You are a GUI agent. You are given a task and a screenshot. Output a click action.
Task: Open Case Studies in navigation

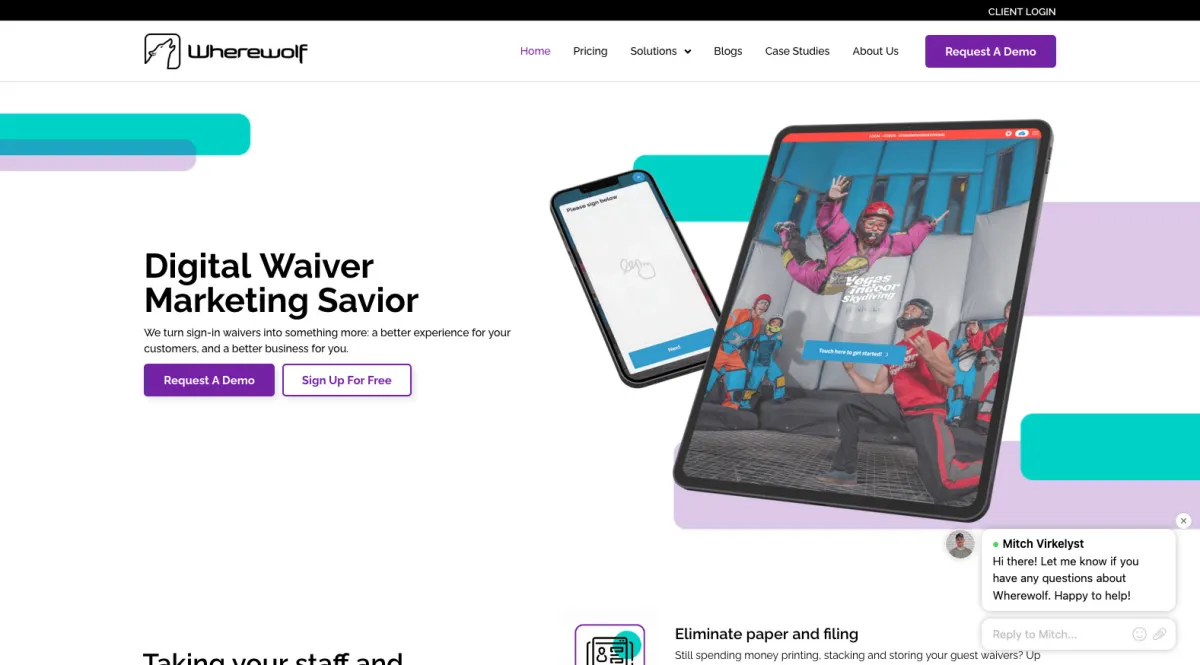coord(797,51)
